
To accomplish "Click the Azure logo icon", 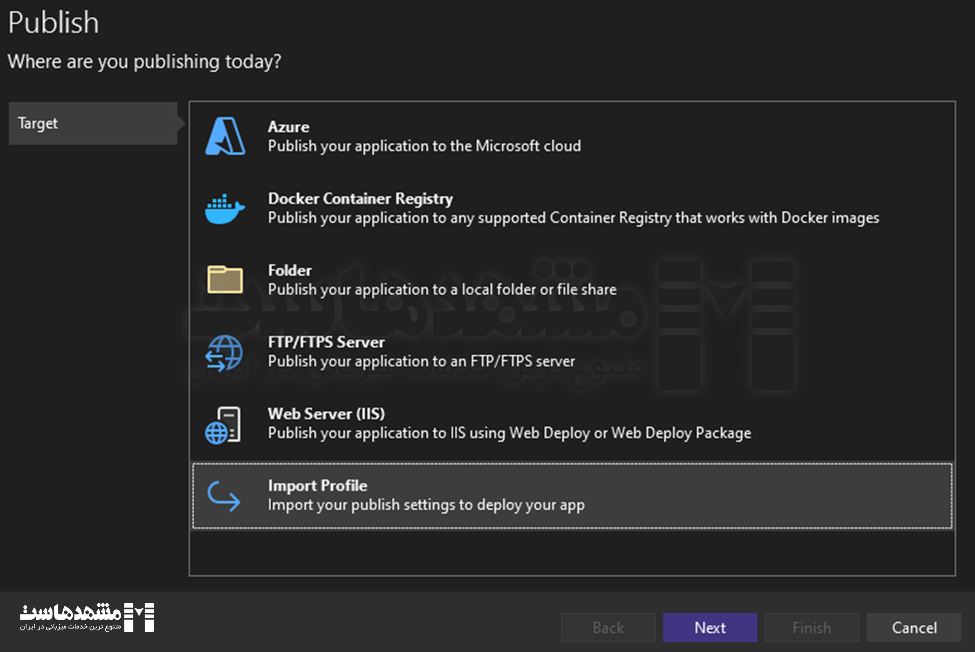I will (x=225, y=136).
